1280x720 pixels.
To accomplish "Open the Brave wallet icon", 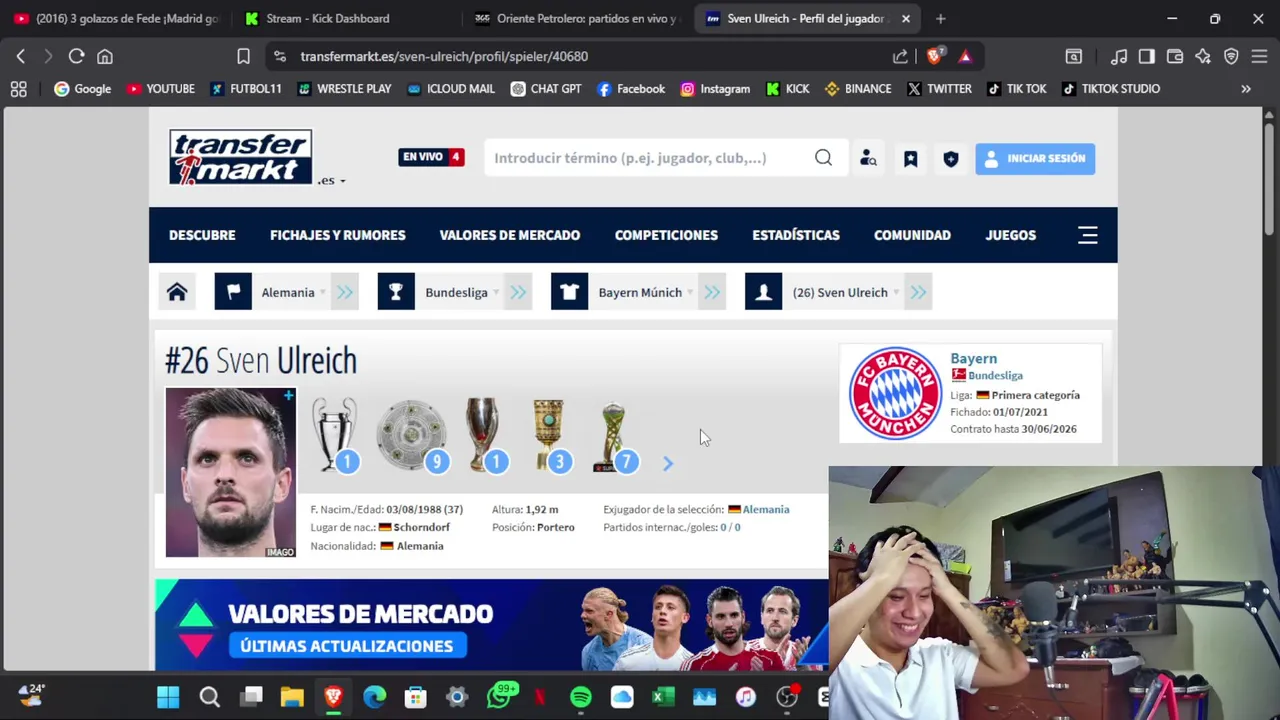I will [x=1175, y=56].
